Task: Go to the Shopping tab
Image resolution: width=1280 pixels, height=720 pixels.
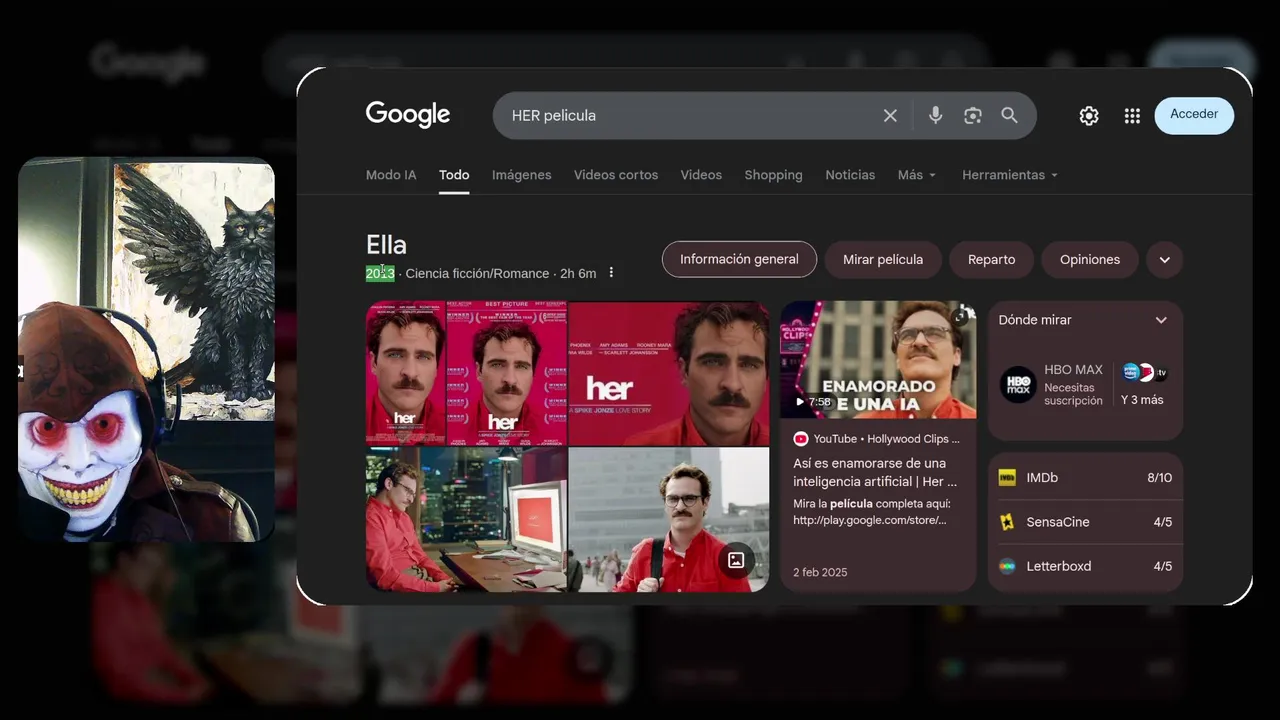Action: coord(773,175)
